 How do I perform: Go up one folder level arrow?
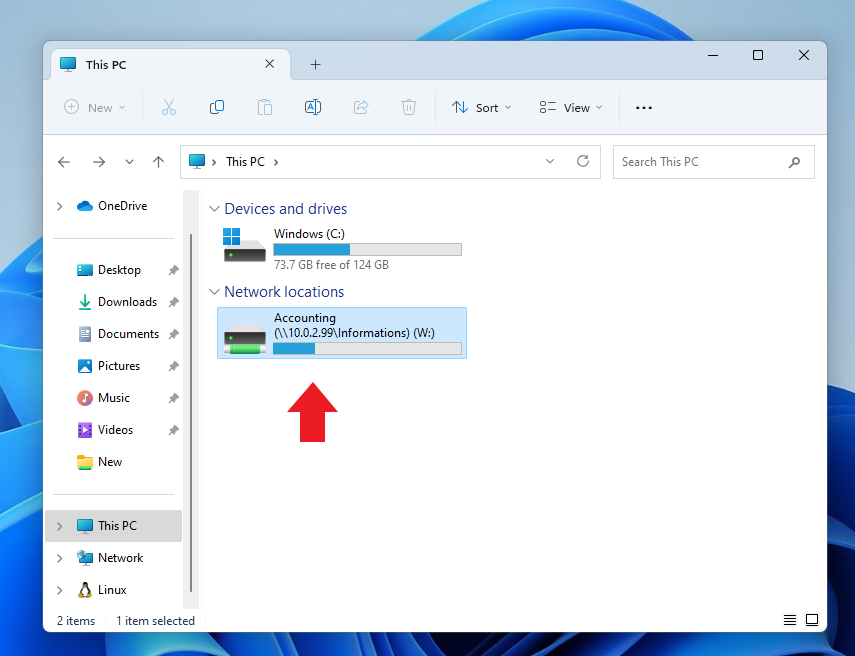(158, 162)
